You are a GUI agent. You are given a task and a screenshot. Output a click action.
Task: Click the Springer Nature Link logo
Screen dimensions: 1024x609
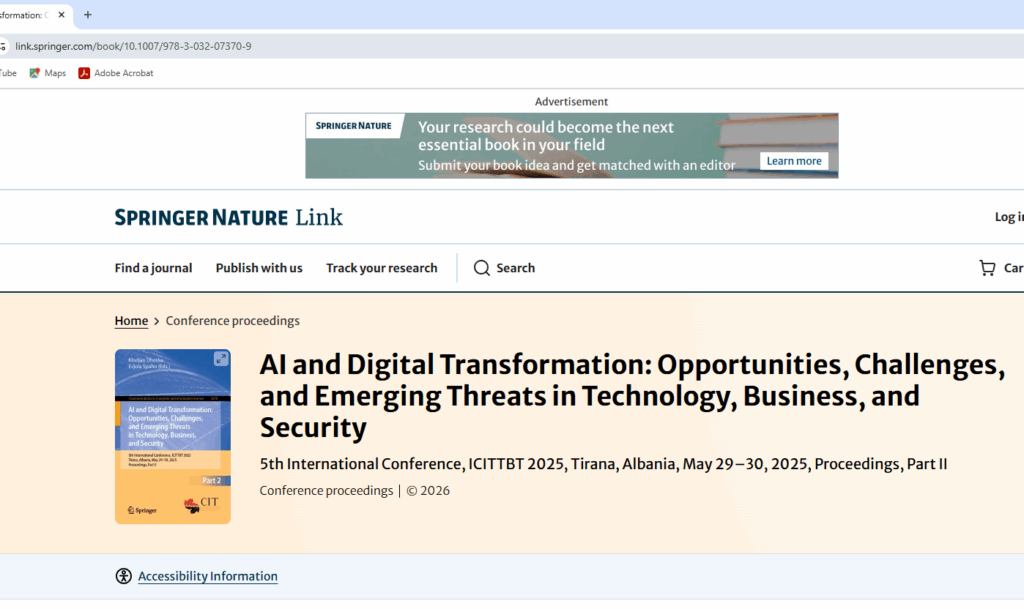point(228,217)
